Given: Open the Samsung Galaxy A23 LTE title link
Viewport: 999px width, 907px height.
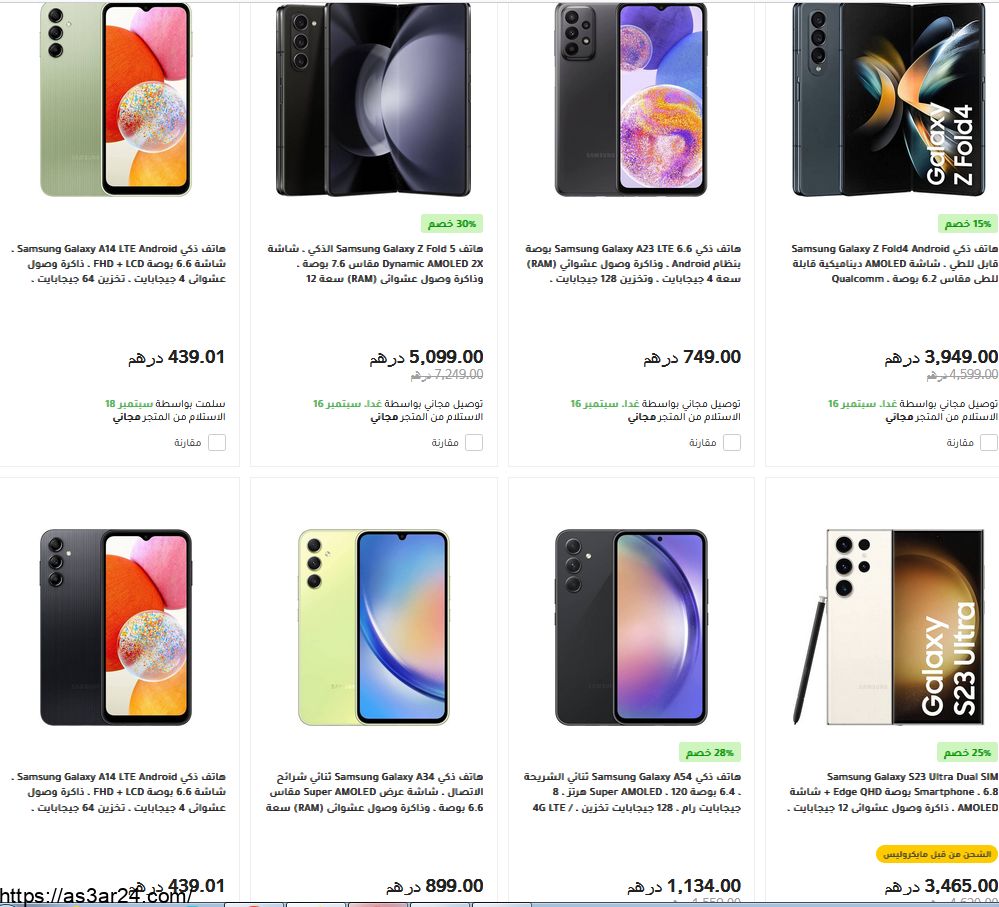Looking at the screenshot, I should click(633, 264).
